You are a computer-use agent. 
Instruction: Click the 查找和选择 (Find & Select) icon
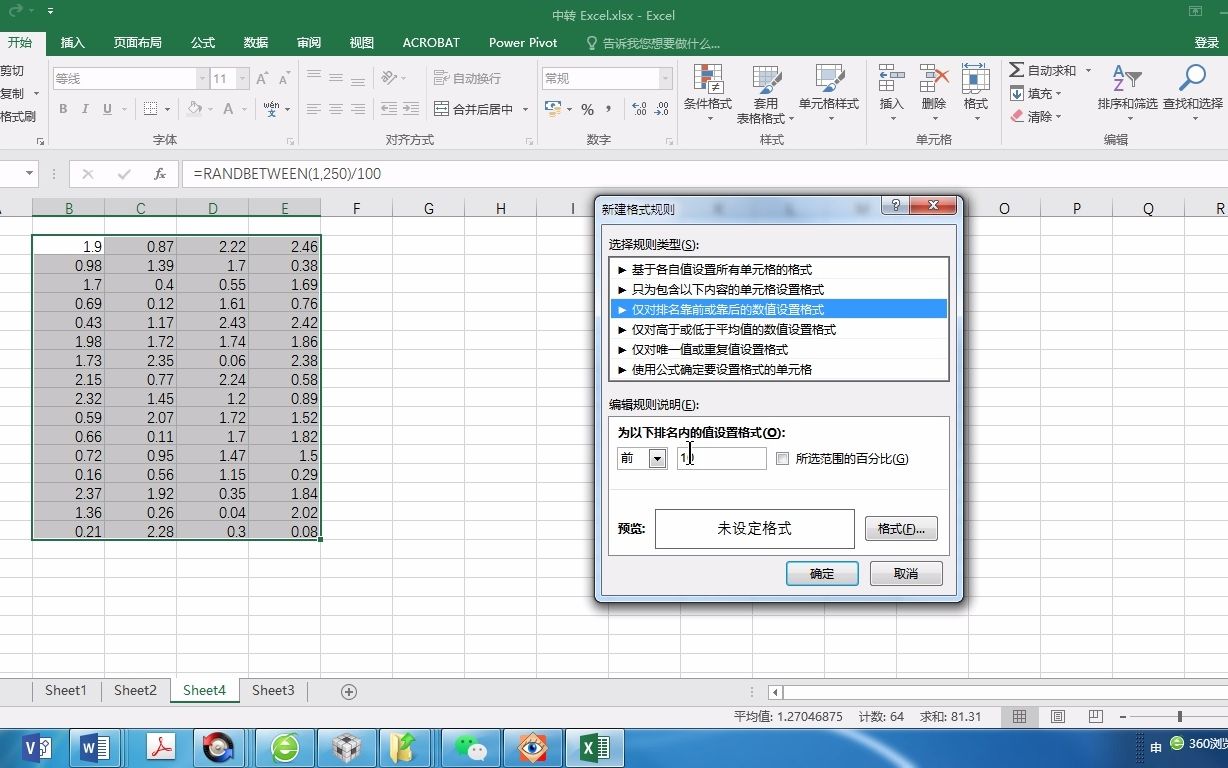pos(1192,90)
